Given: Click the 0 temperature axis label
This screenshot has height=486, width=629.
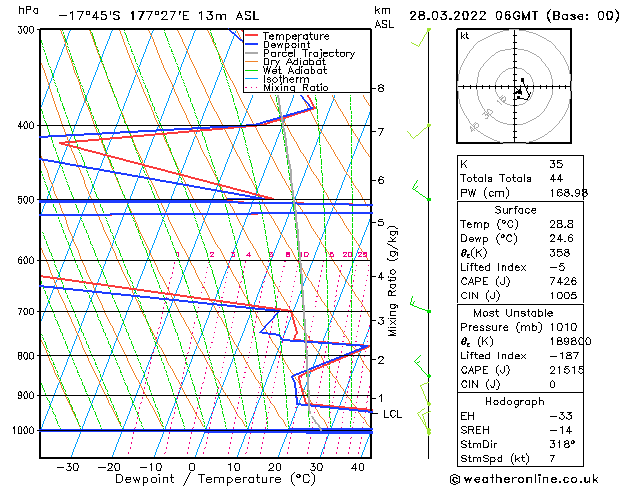Looking at the screenshot, I should [x=192, y=467].
